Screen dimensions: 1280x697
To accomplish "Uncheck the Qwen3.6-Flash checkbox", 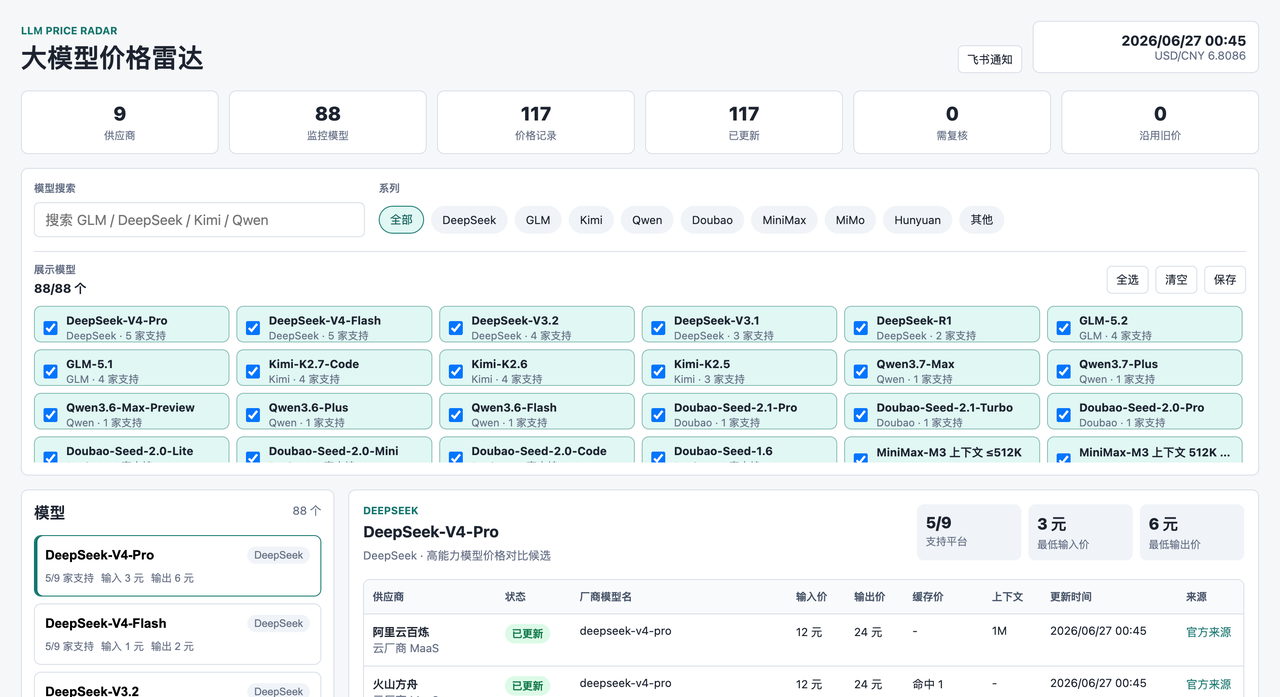I will (x=456, y=415).
